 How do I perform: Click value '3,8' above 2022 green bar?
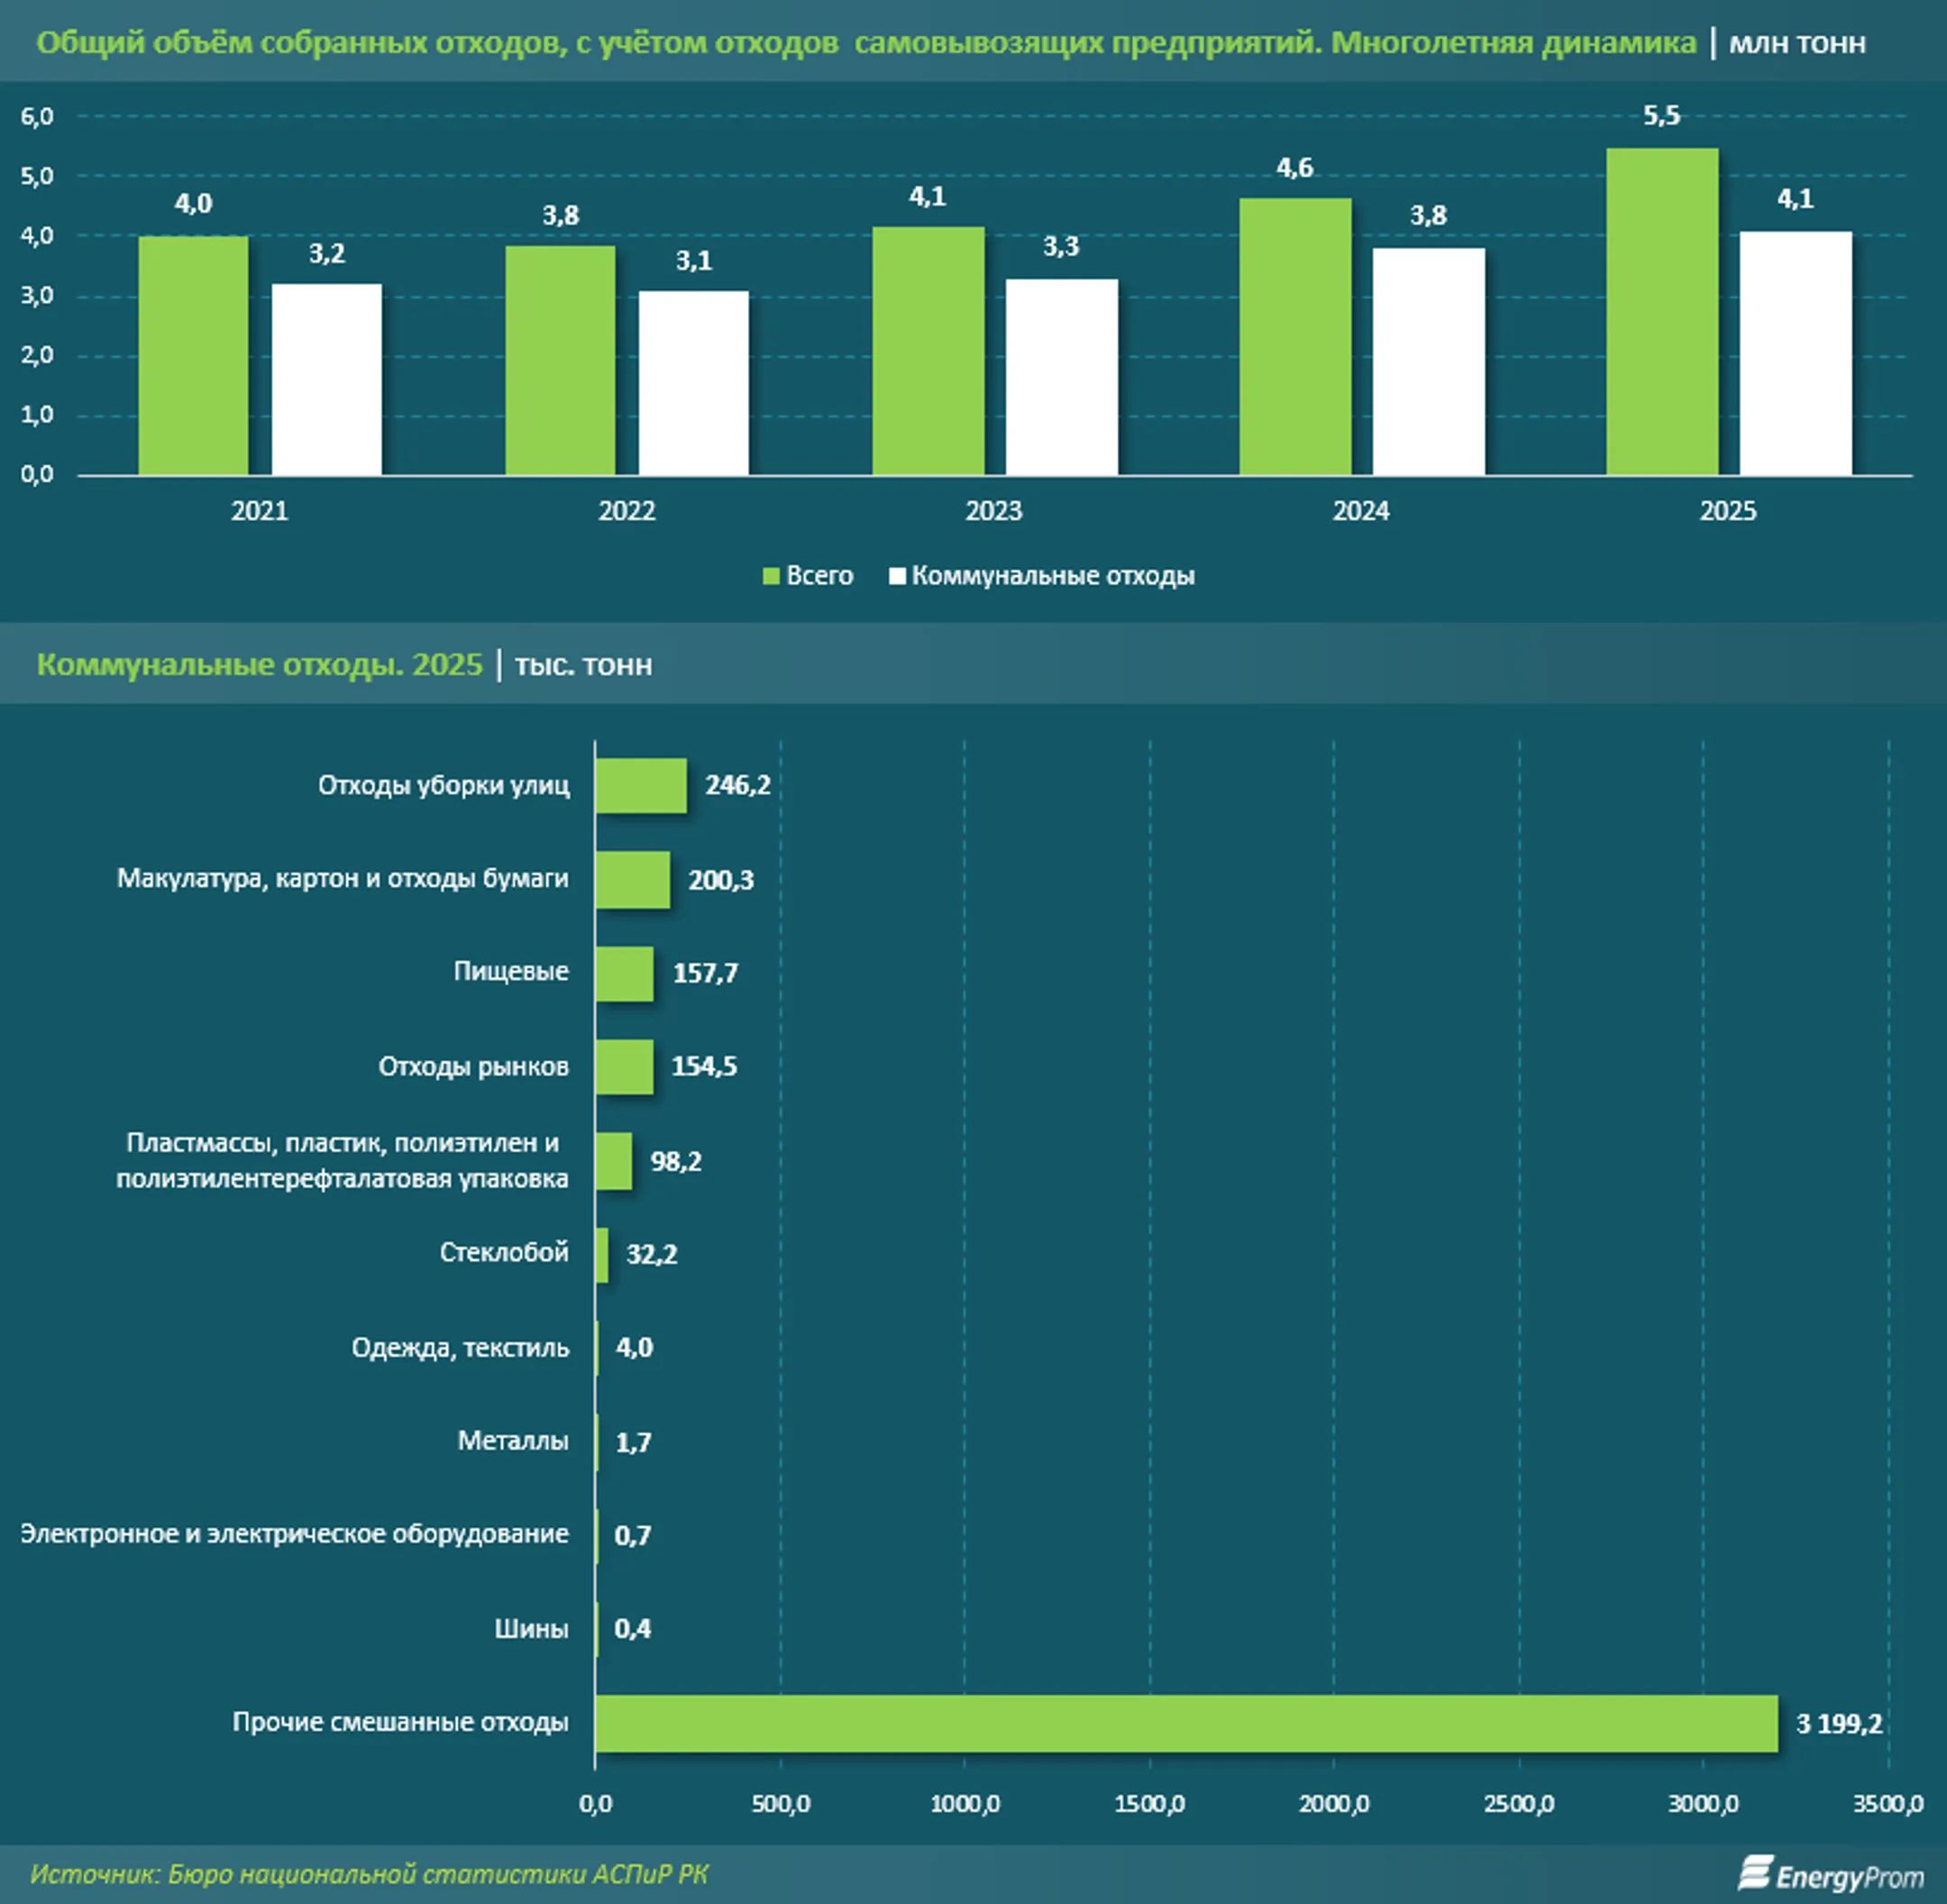[x=560, y=215]
